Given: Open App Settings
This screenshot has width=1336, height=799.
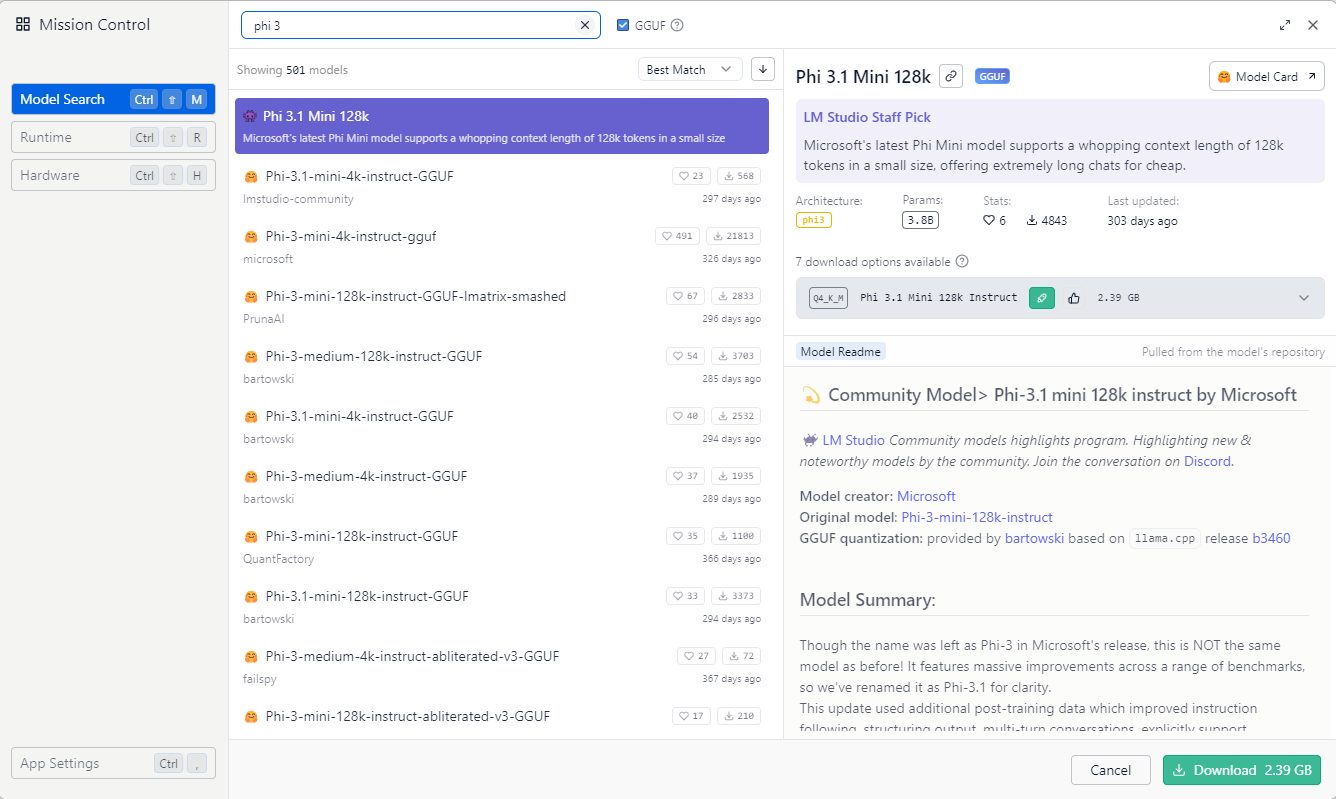Looking at the screenshot, I should pos(113,763).
